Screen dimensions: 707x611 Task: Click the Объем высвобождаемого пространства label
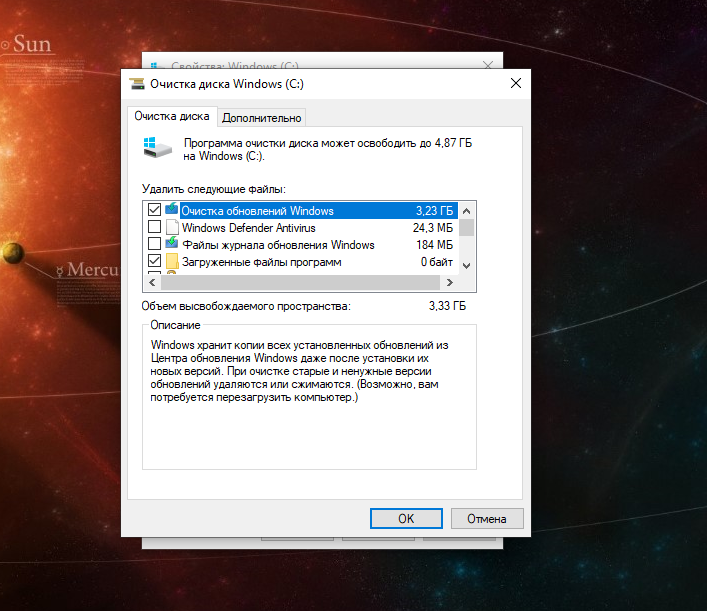246,306
